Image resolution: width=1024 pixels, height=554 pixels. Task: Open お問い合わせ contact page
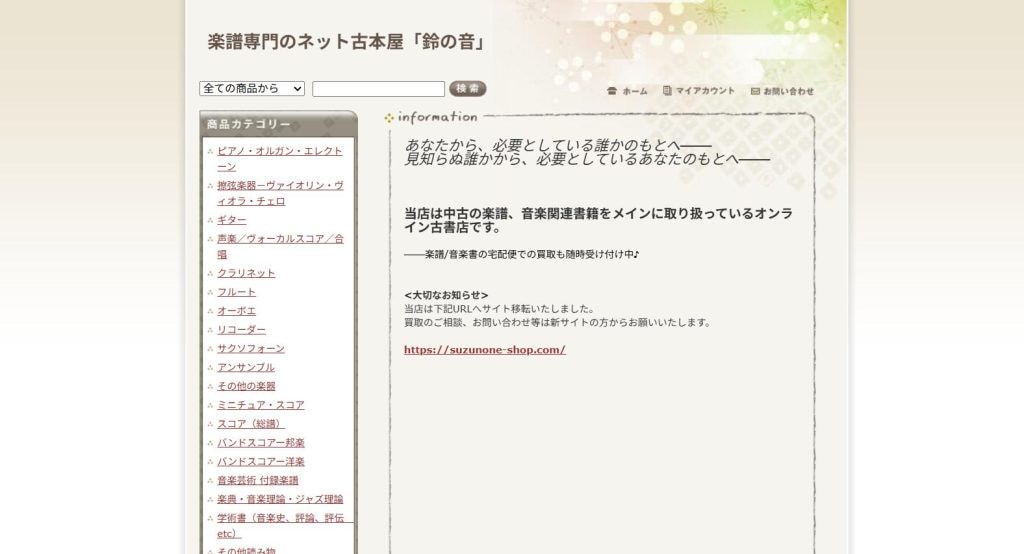[788, 91]
